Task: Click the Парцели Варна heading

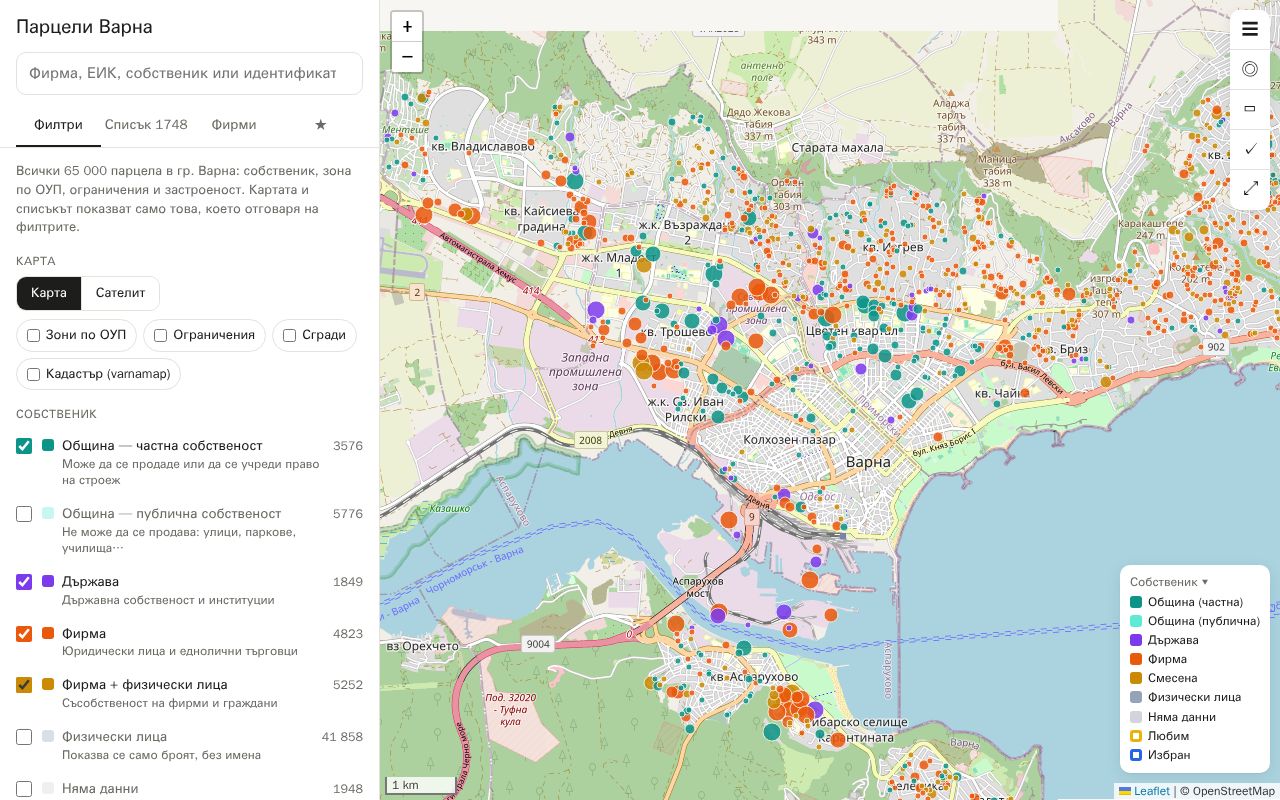Action: (84, 27)
